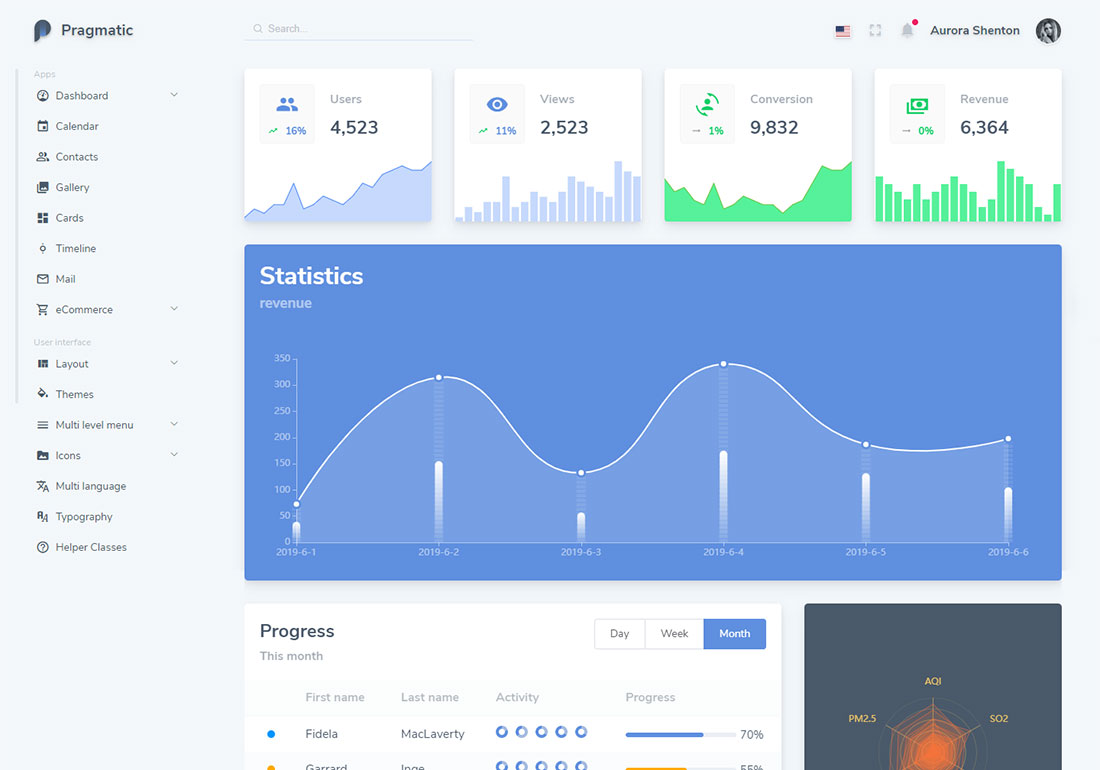Click the Timeline icon in sidebar
The image size is (1100, 770).
coord(43,248)
